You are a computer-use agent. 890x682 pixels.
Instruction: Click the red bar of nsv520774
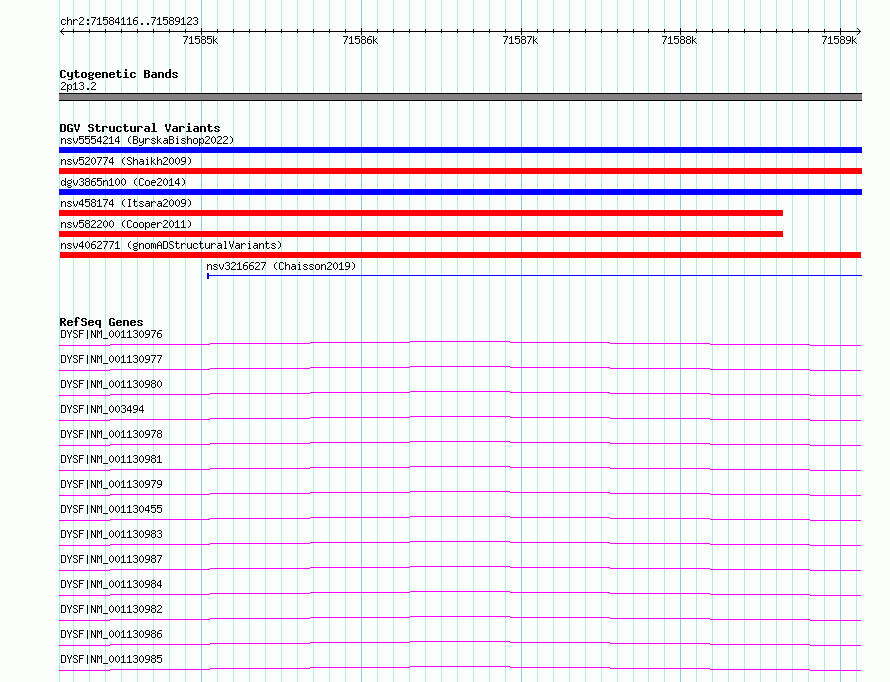[x=460, y=171]
